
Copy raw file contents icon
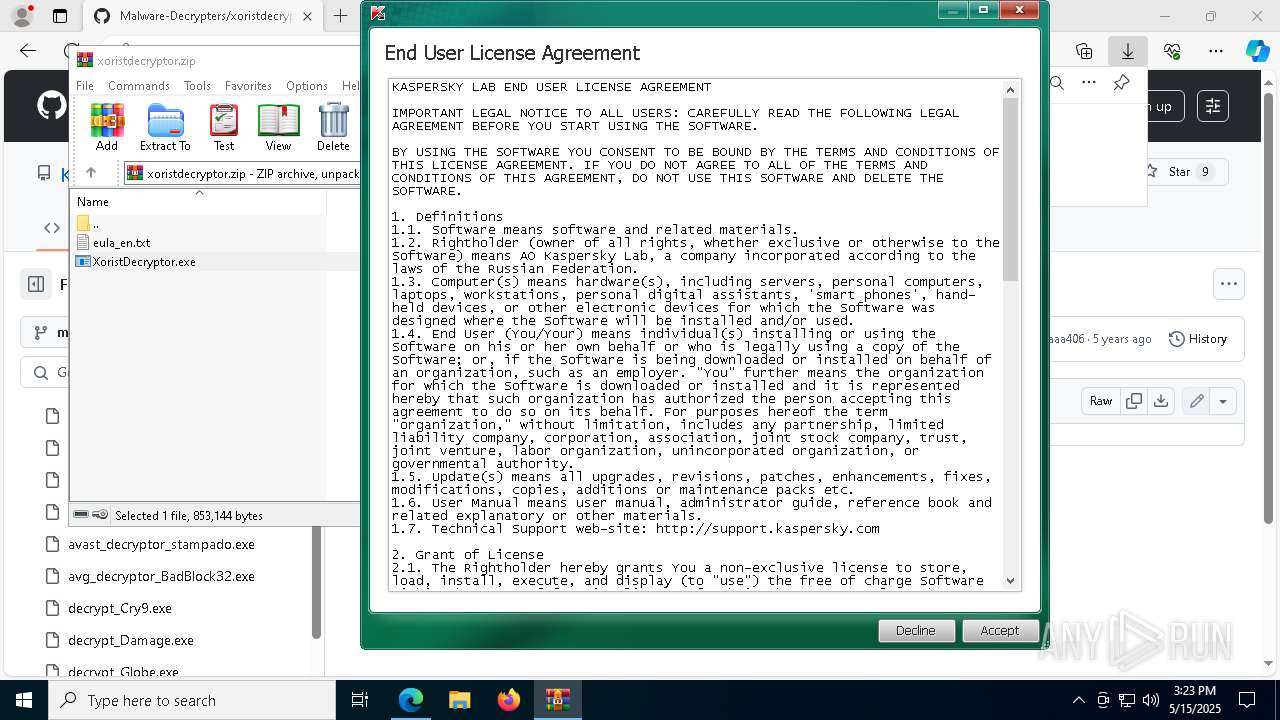pos(1134,401)
